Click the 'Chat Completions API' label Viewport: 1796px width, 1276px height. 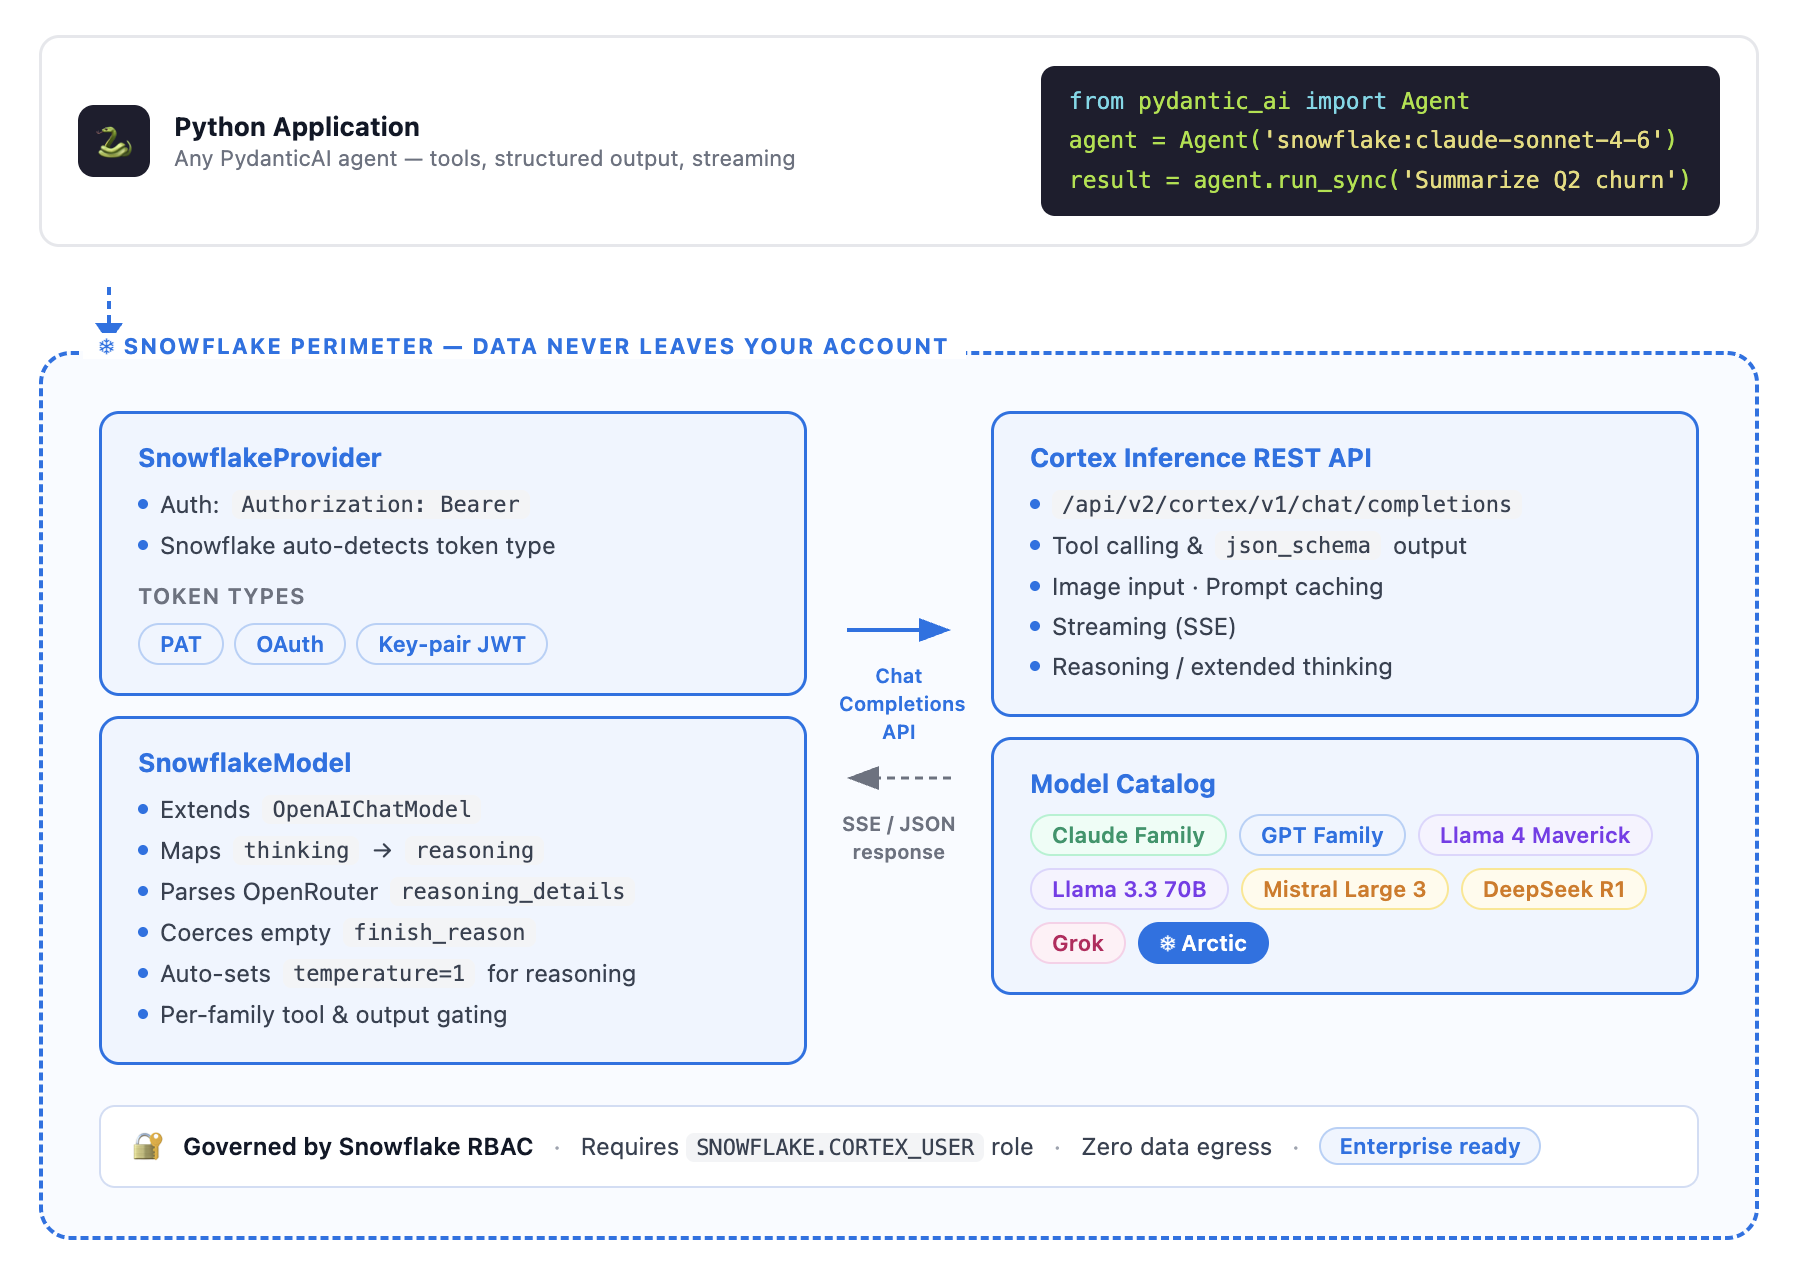point(901,704)
